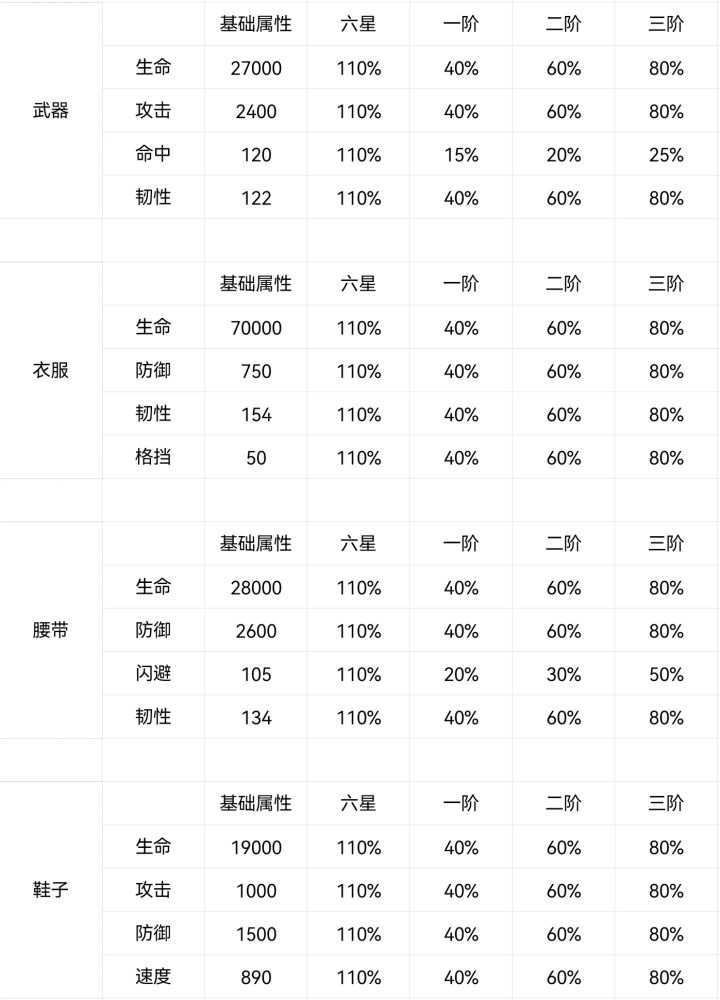Select the 鞋子 category cell
The width and height of the screenshot is (720, 1000).
point(51,890)
